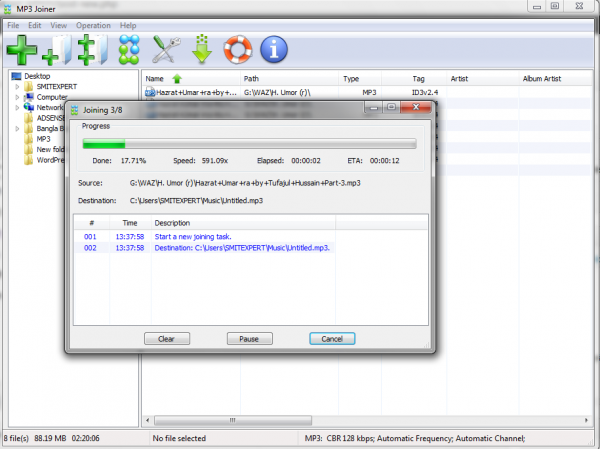This screenshot has width=600, height=449.
Task: Click the Album Artist column header
Action: point(556,79)
